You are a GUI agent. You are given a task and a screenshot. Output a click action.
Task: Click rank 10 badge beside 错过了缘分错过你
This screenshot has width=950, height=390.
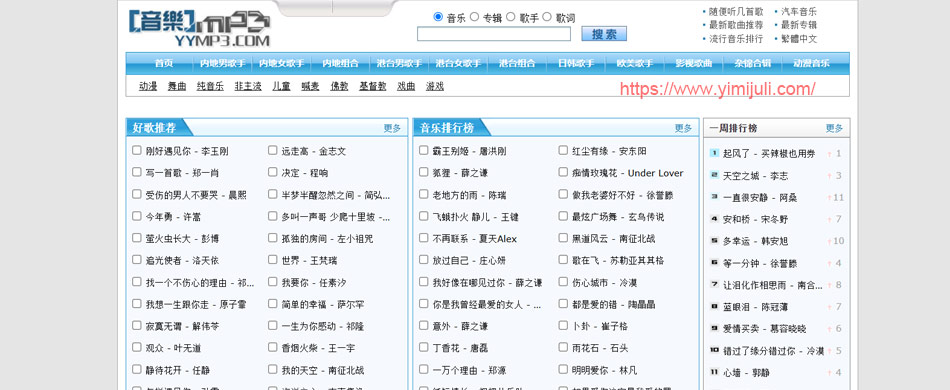714,350
